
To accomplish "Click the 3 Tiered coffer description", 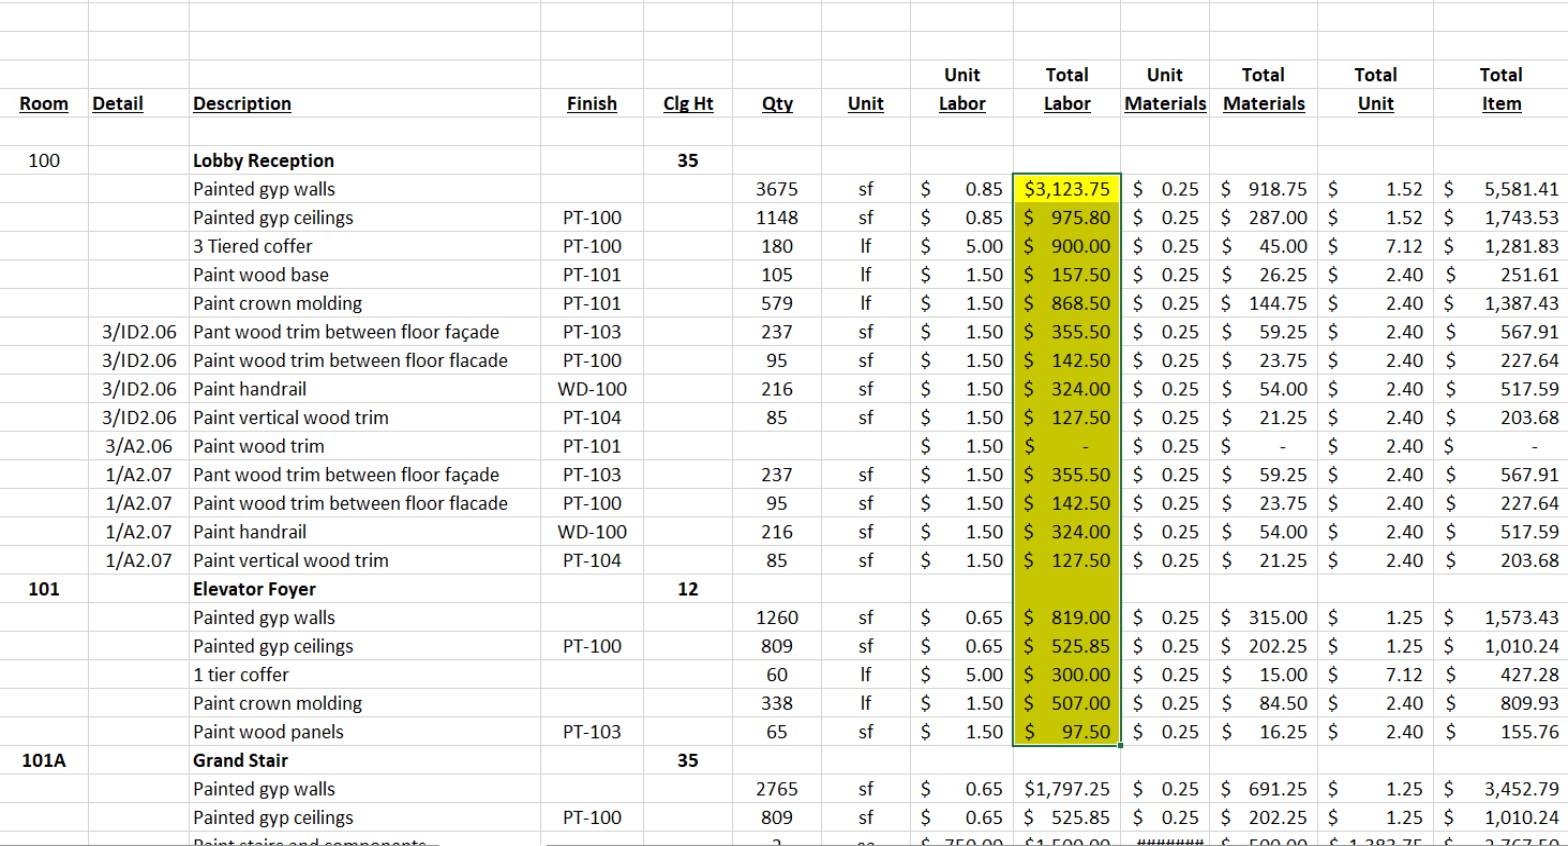I will (252, 246).
